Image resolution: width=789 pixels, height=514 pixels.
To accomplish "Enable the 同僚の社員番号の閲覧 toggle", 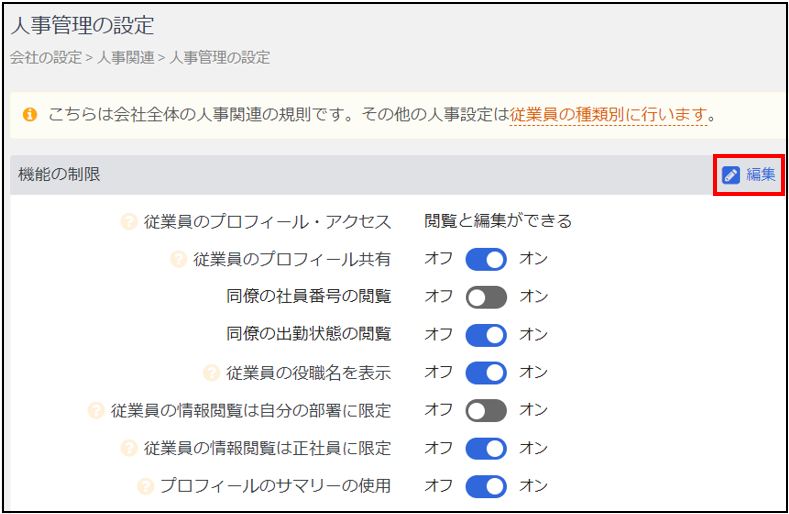I will coord(486,297).
